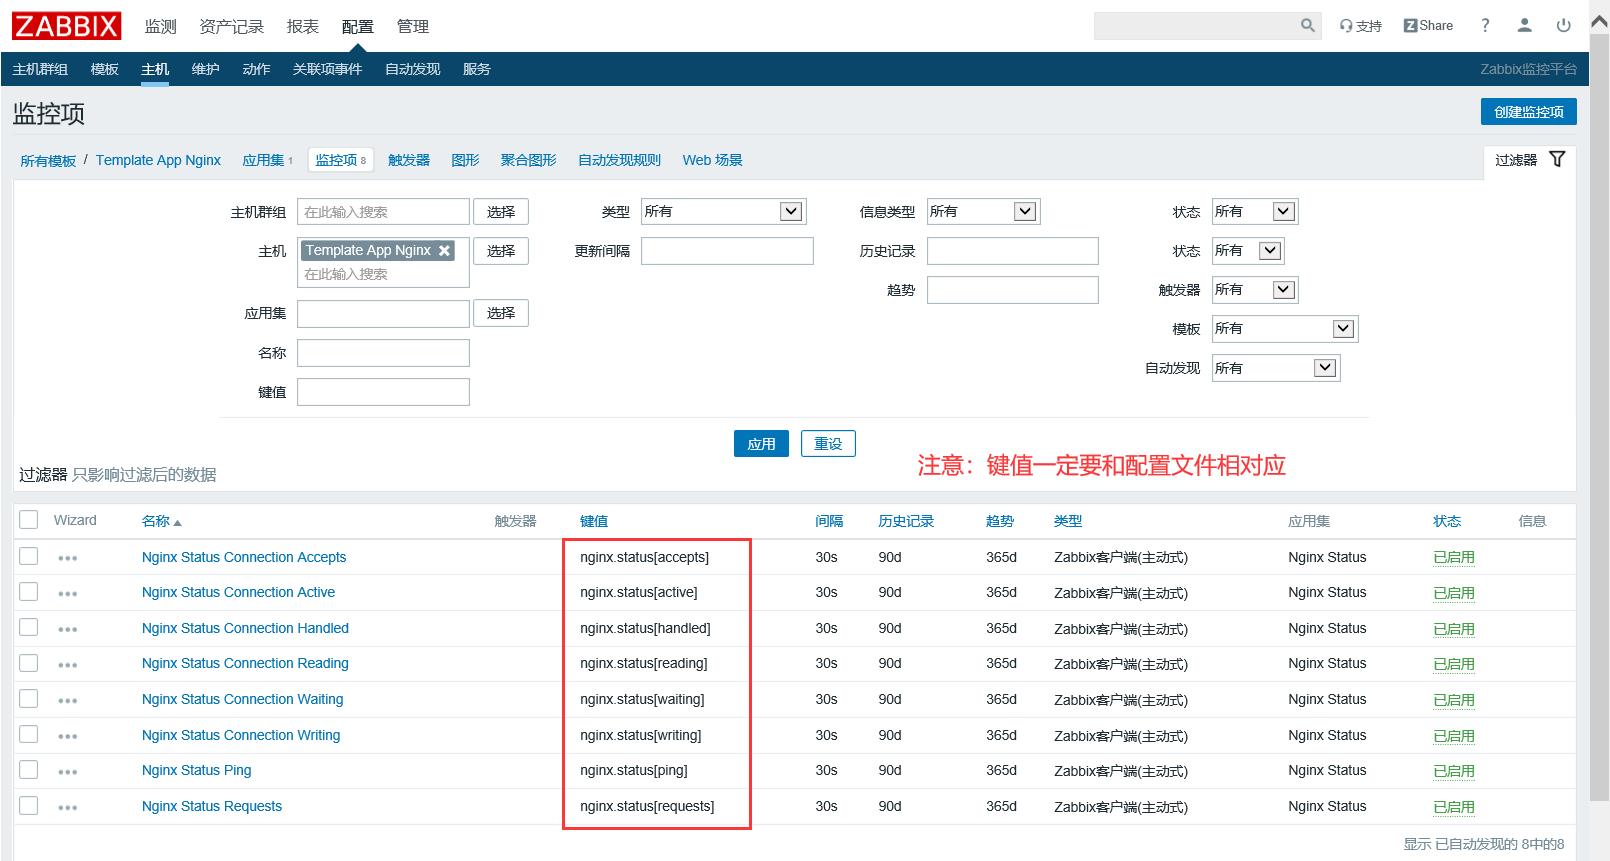Open the 类型 dropdown
This screenshot has width=1610, height=861.
tap(723, 211)
